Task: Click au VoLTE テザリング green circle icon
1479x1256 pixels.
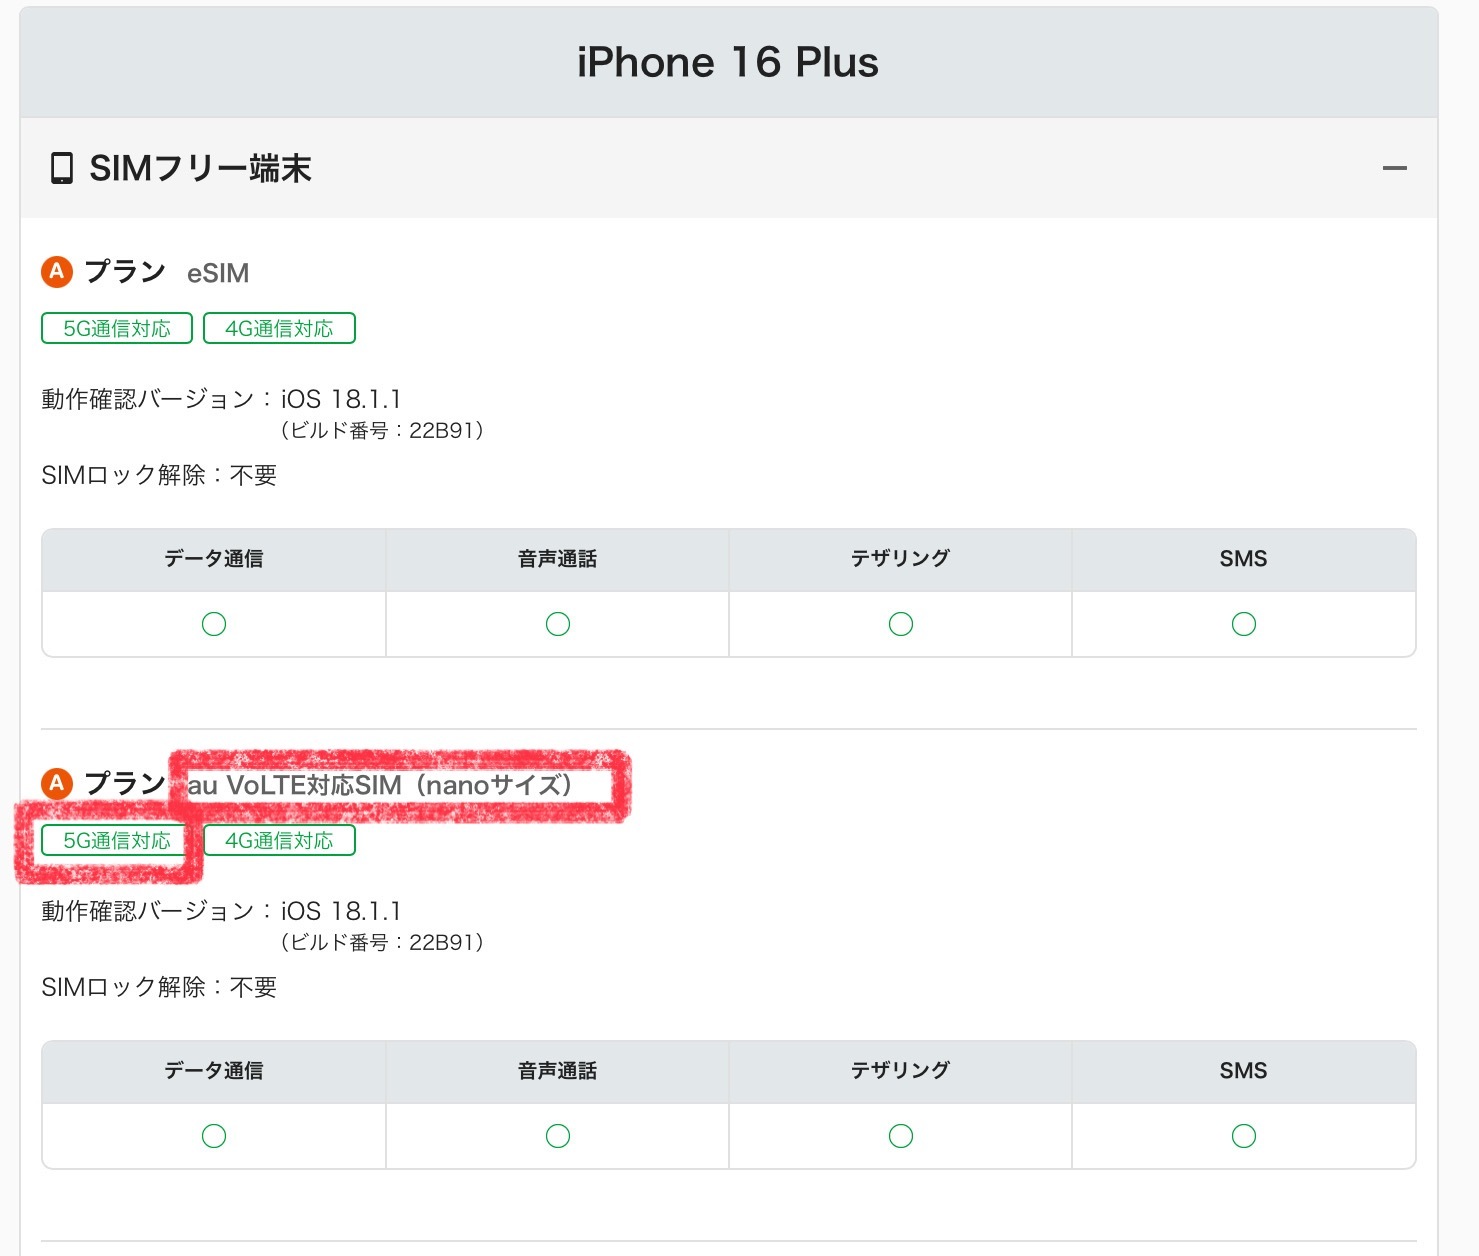Action: (901, 1136)
